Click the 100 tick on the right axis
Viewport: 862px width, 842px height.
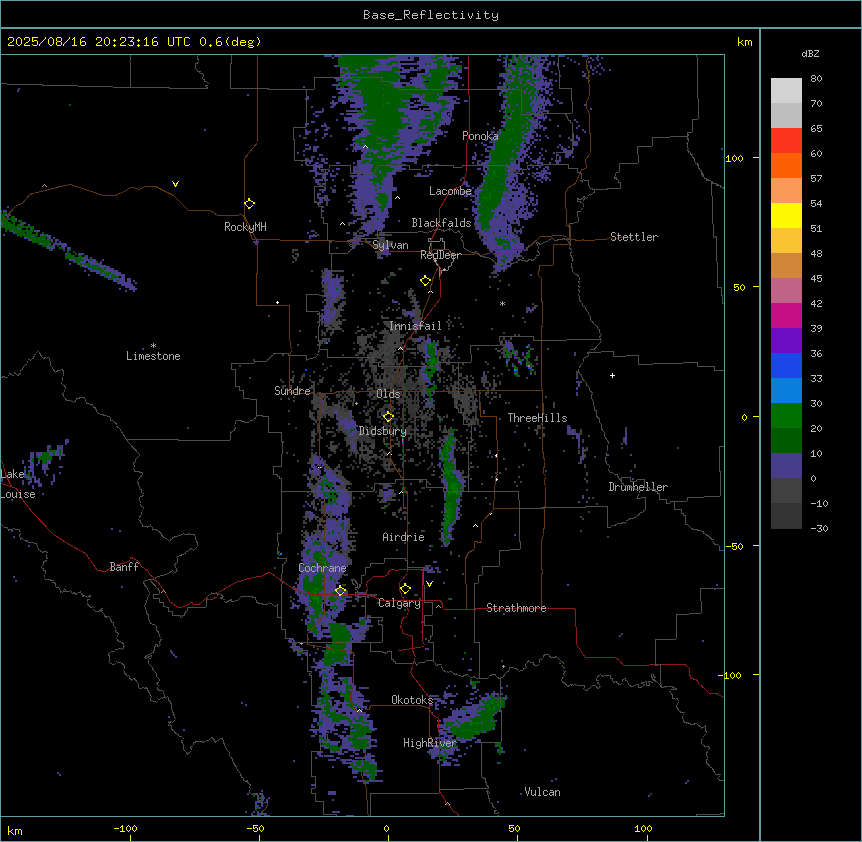point(734,158)
